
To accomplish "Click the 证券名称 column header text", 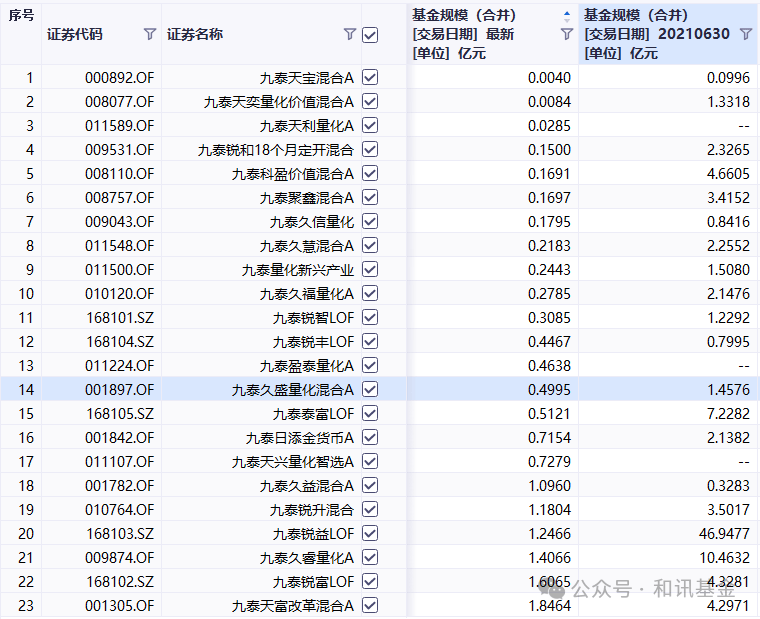I will (195, 34).
